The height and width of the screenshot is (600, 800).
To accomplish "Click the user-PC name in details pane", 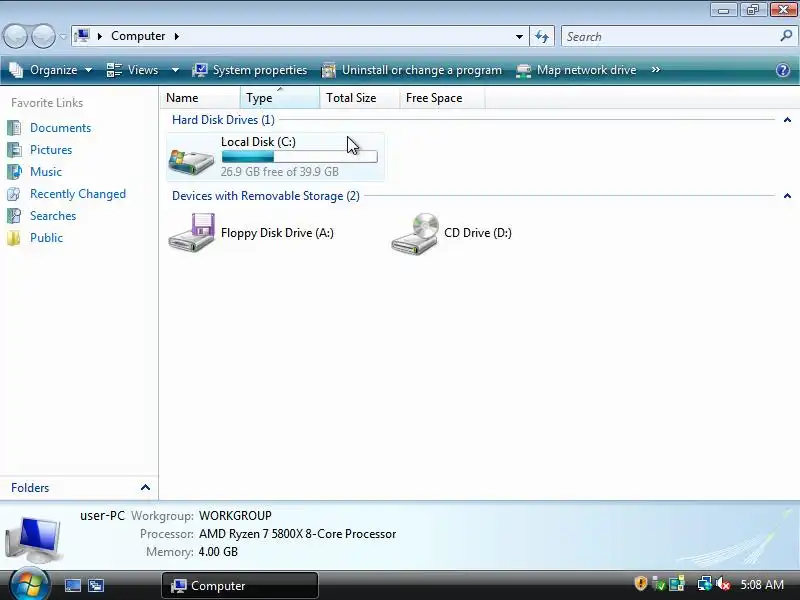I will pos(103,516).
